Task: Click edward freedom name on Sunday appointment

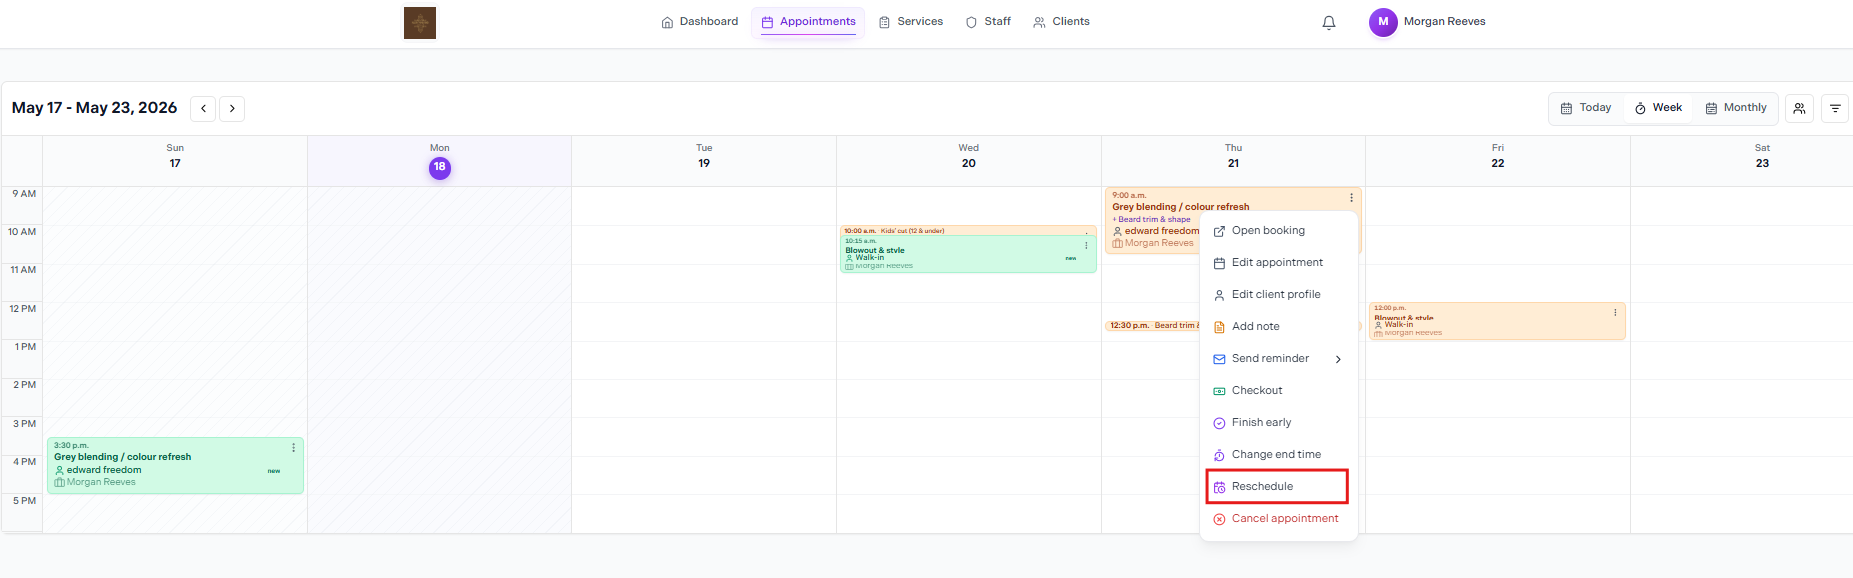Action: (104, 470)
